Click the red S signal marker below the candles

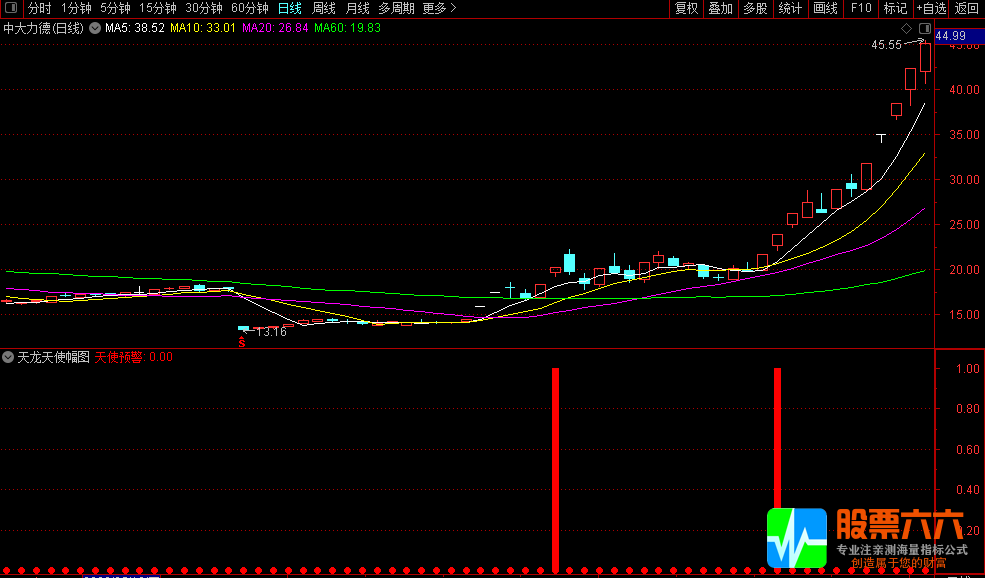[240, 341]
